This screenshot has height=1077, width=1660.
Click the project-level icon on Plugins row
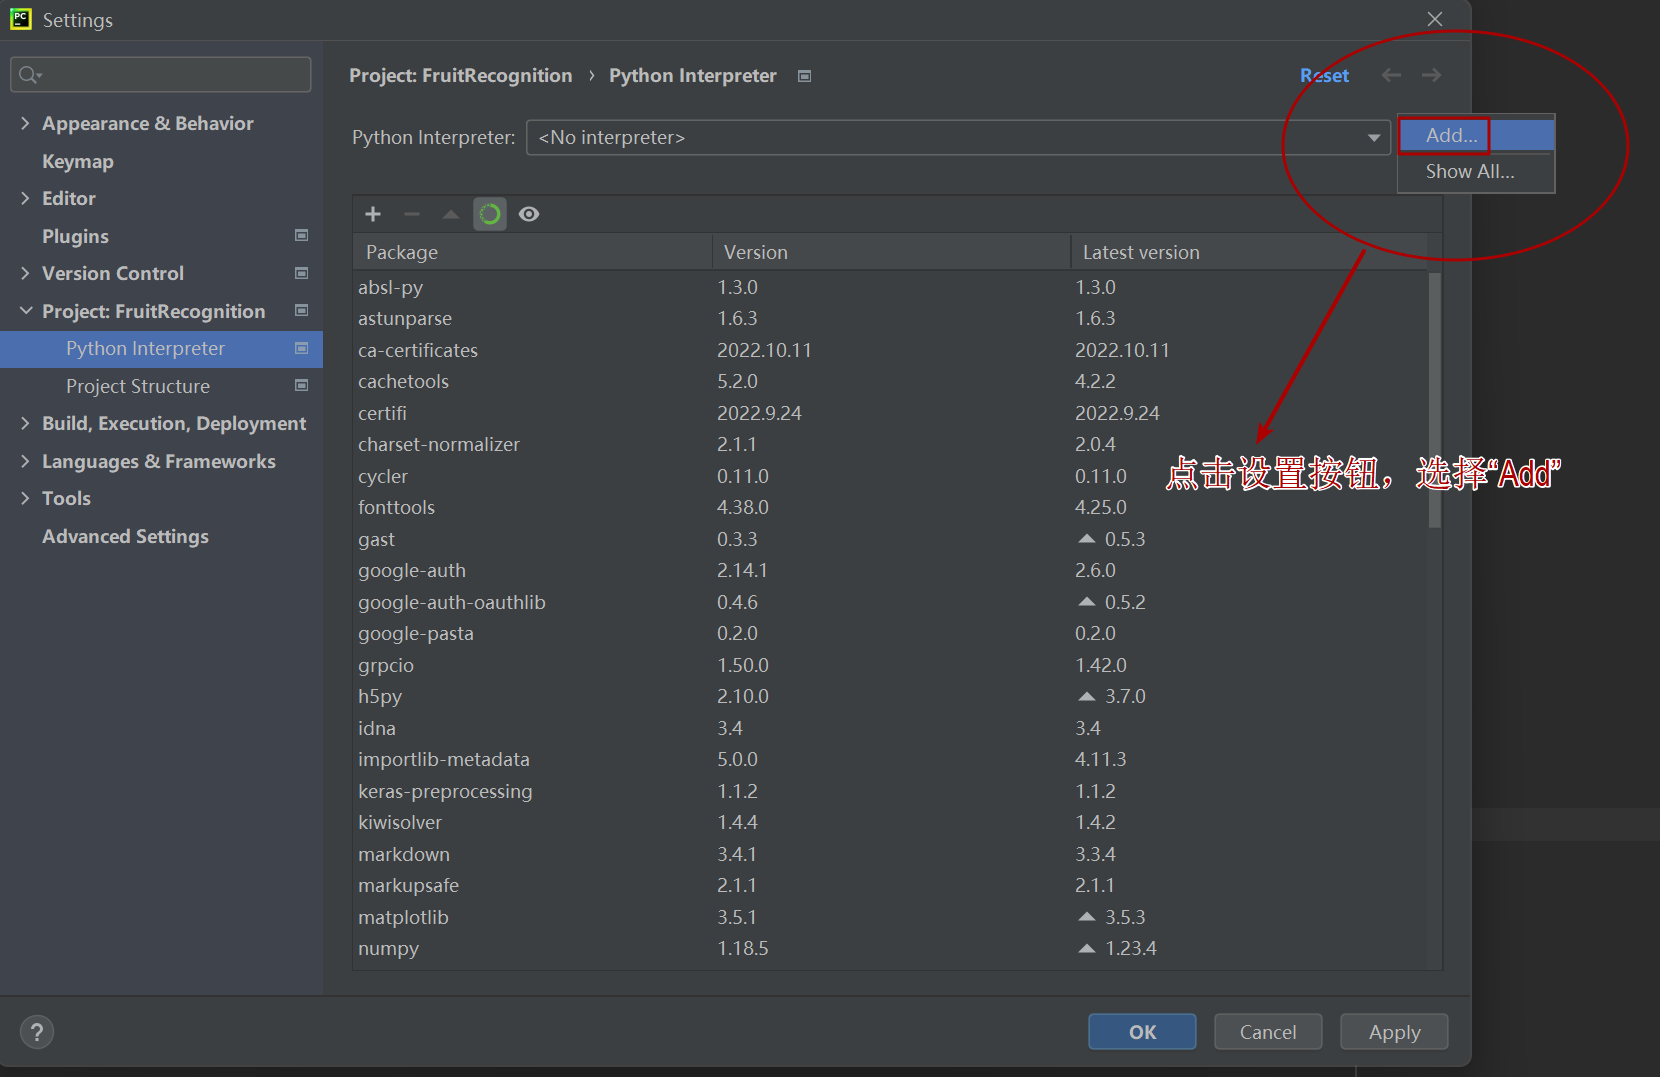(x=301, y=235)
